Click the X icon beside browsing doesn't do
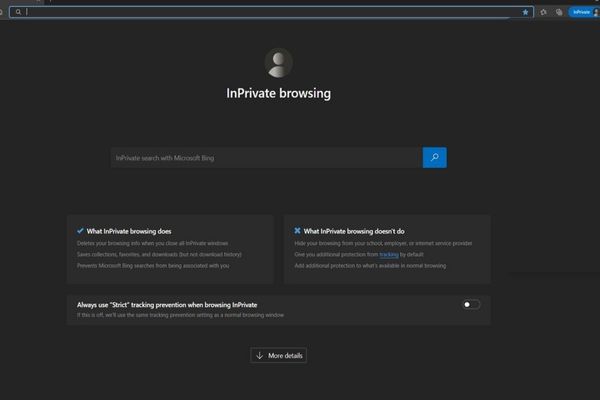 [297, 231]
